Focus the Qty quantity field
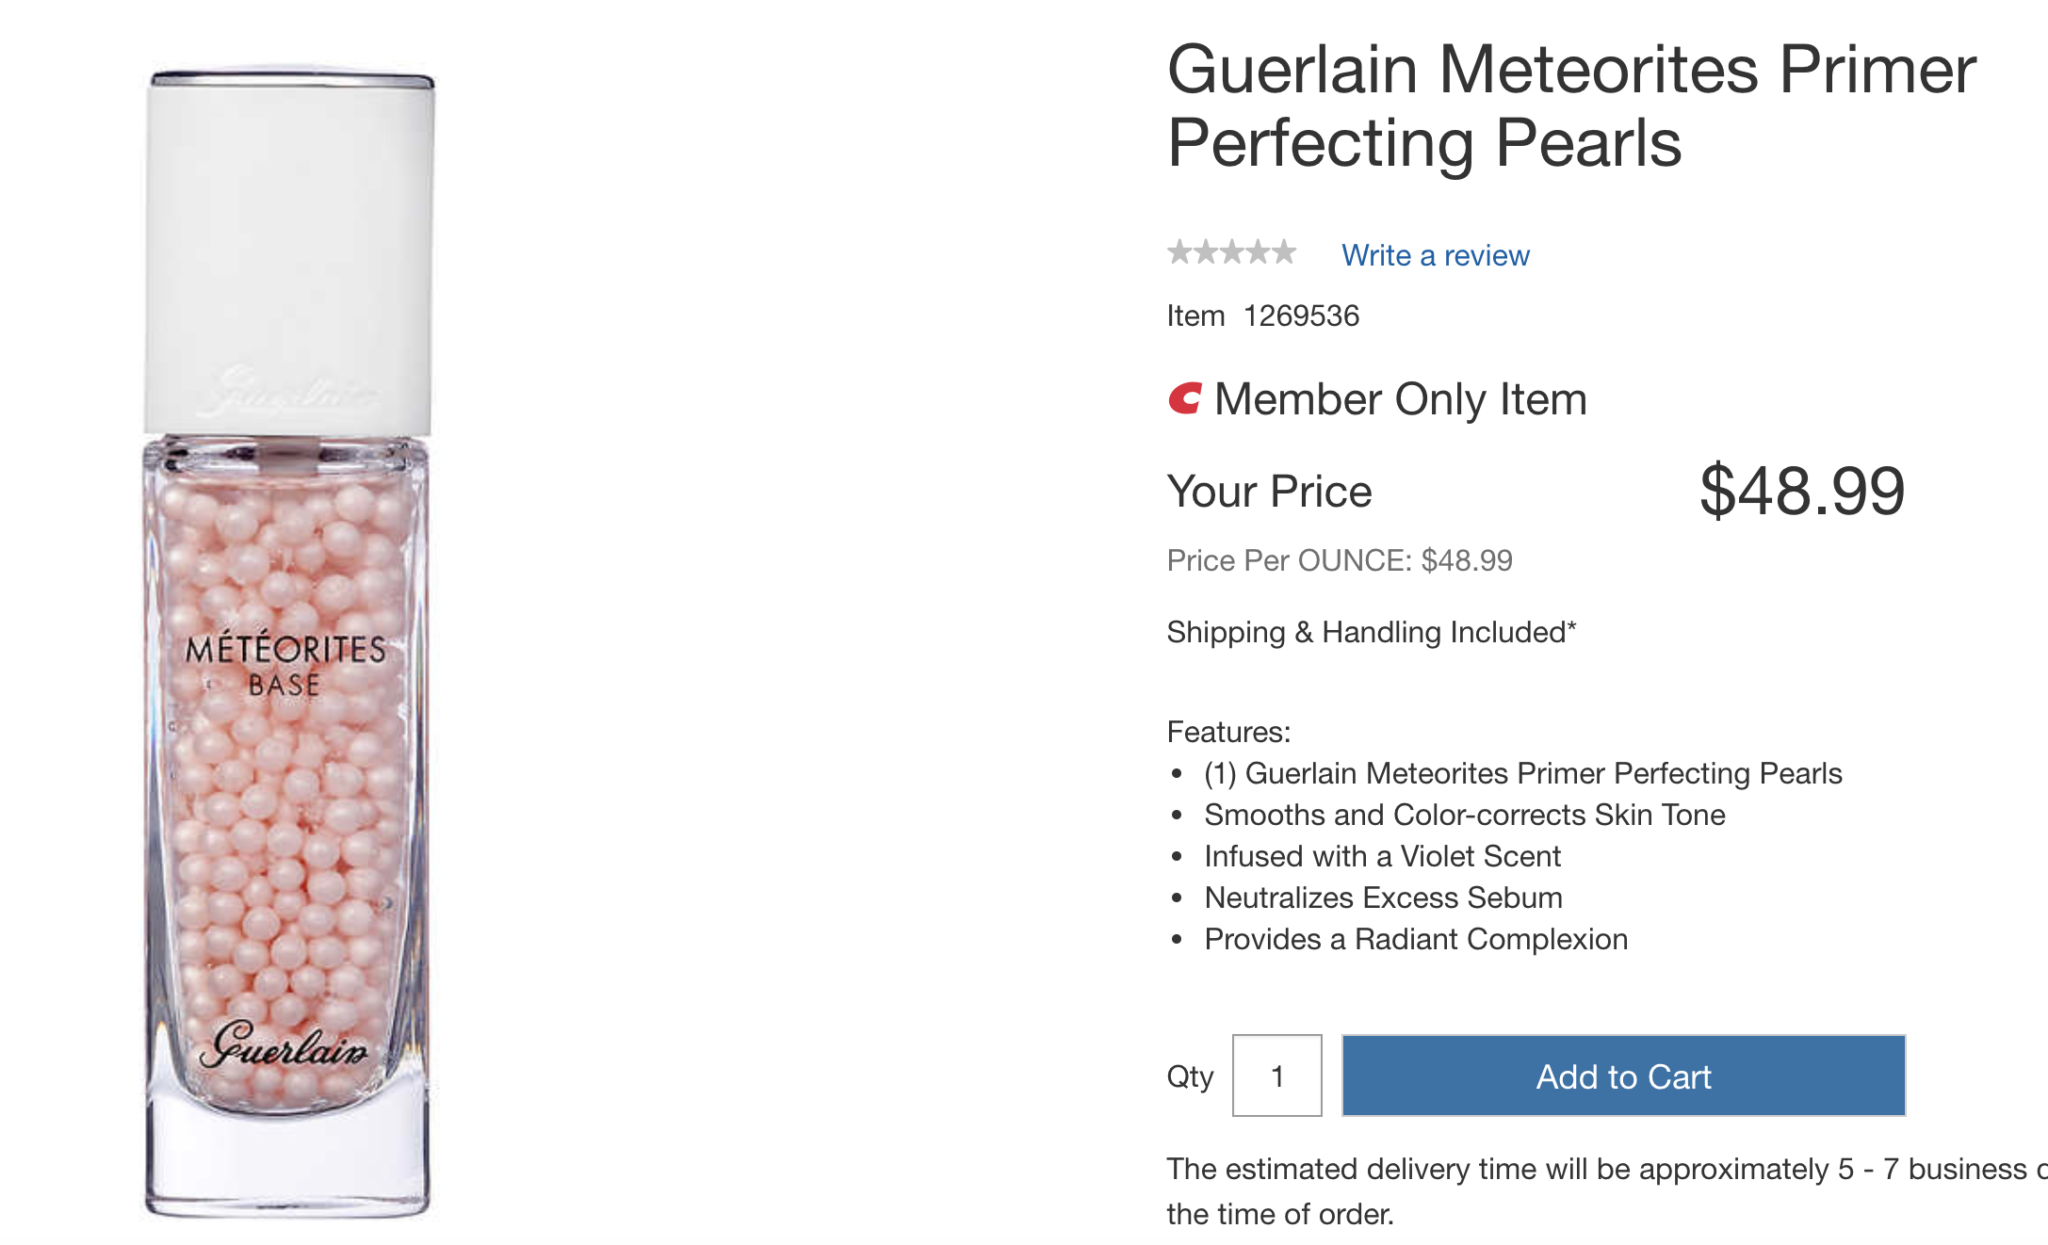Screen dimensions: 2048x1245 tap(1277, 1076)
